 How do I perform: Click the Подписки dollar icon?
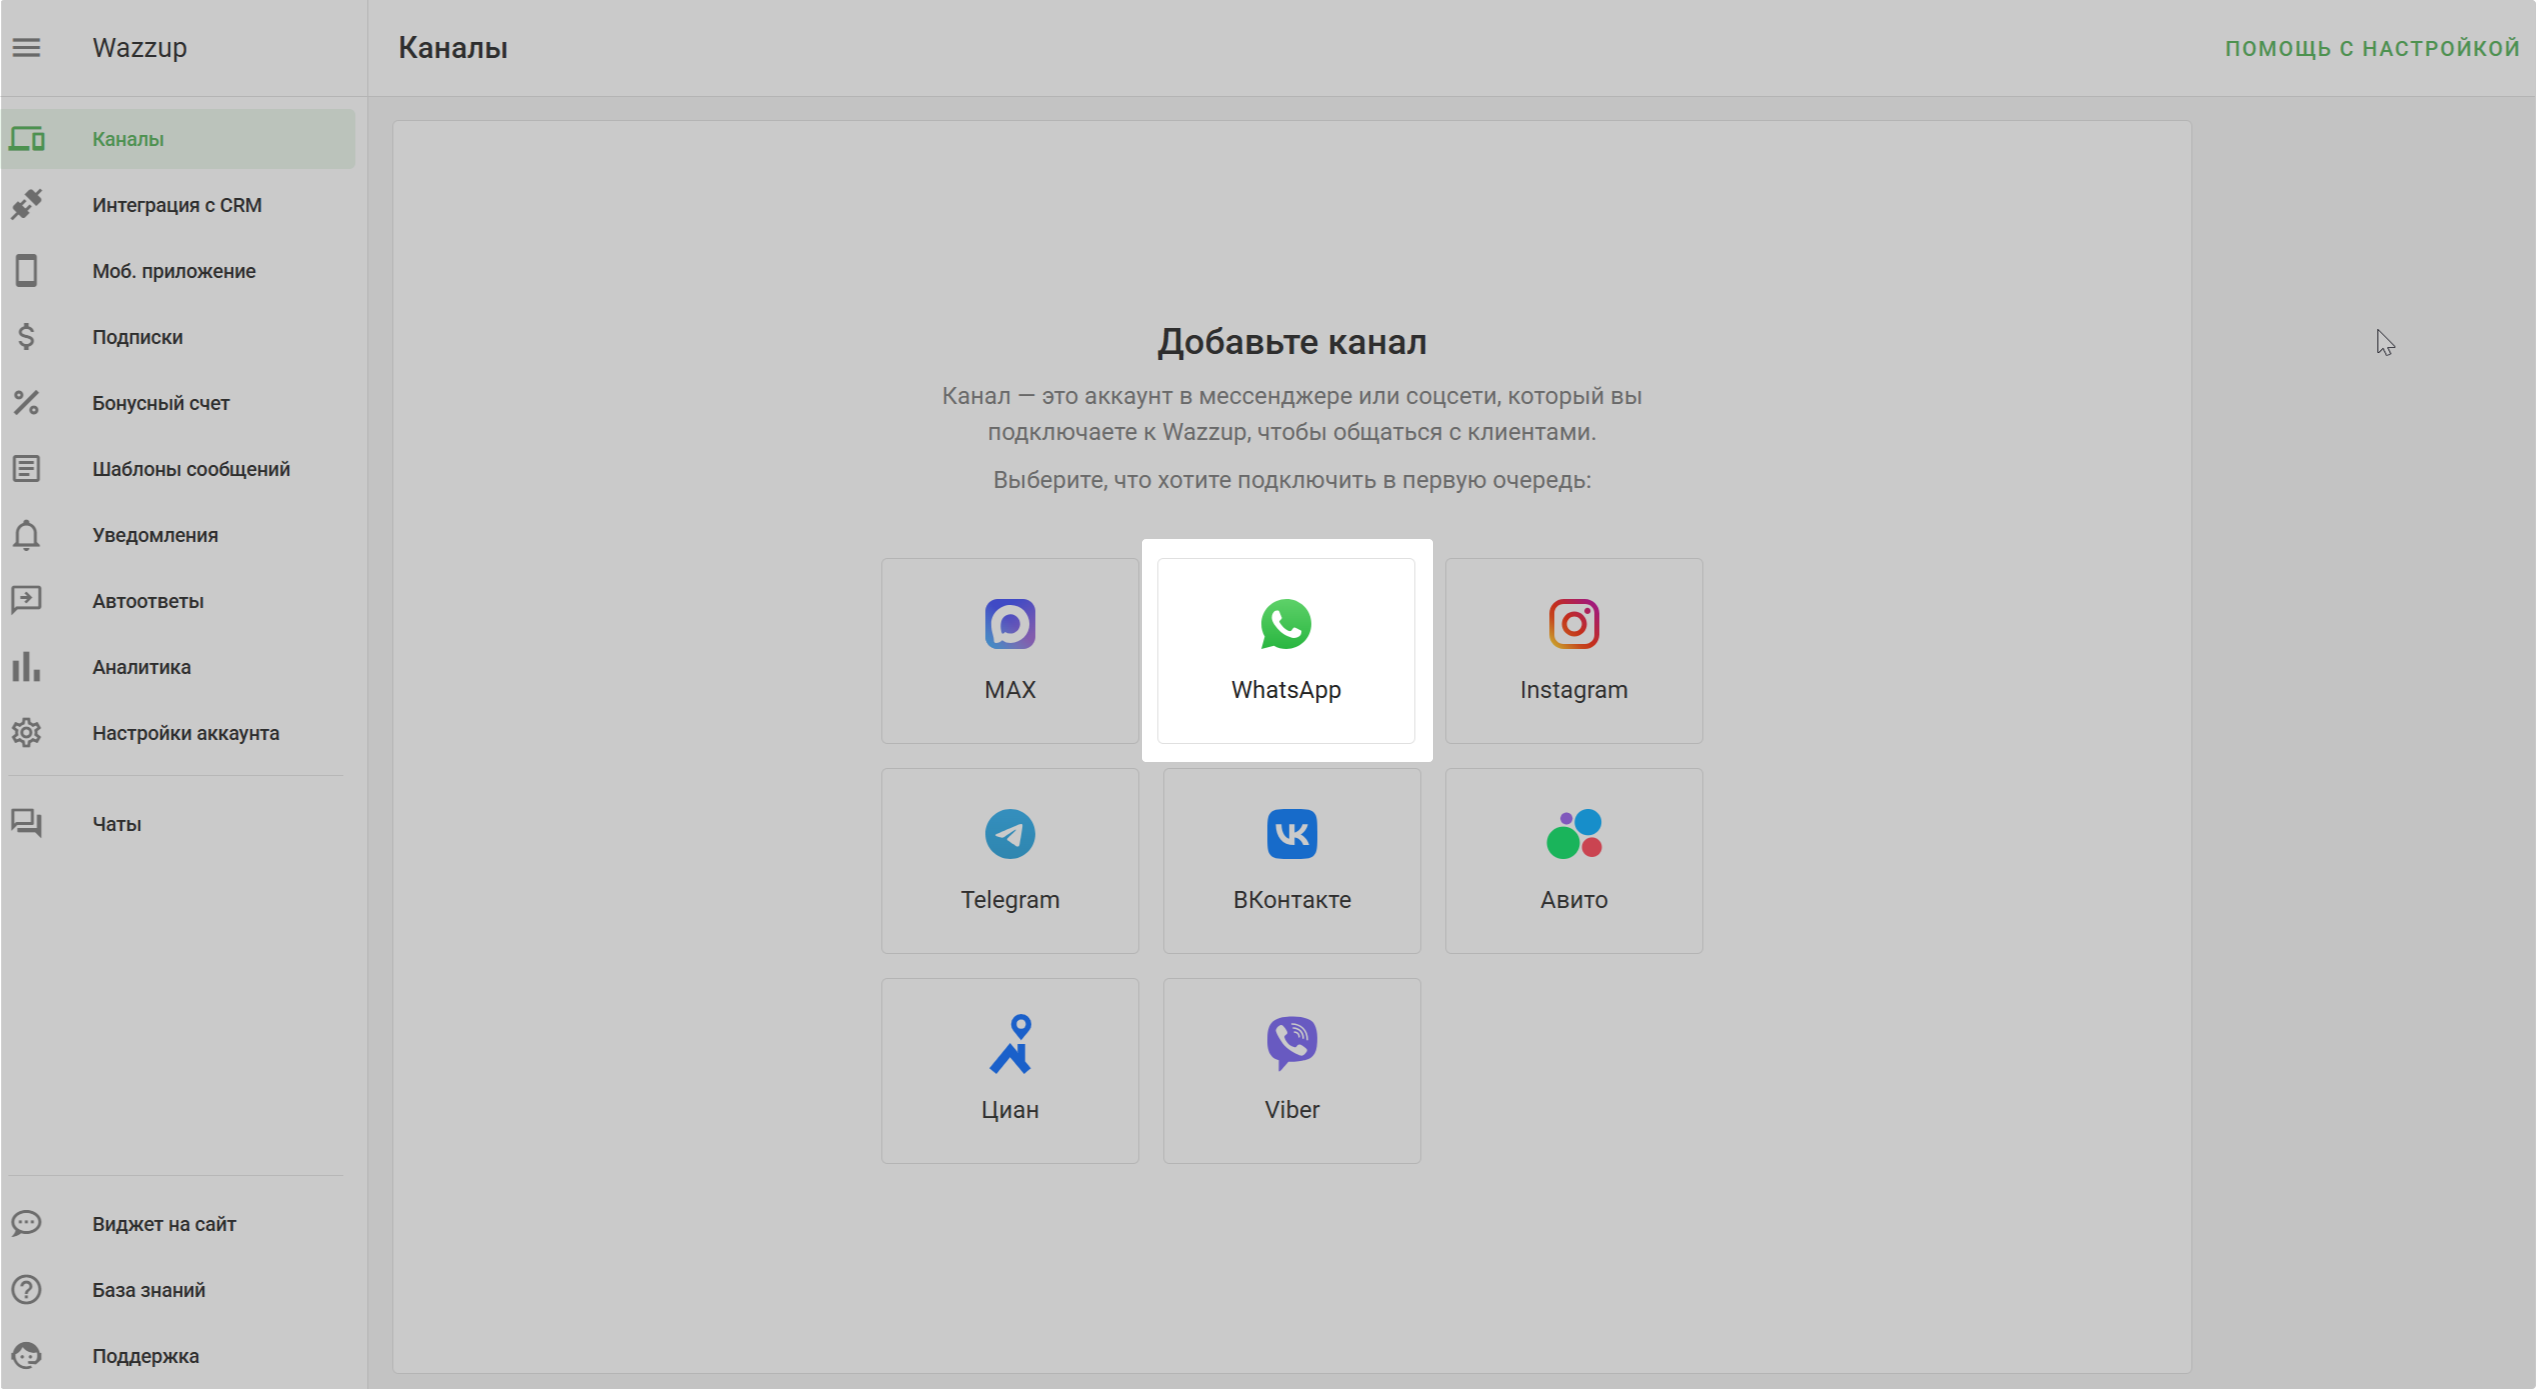(x=27, y=337)
